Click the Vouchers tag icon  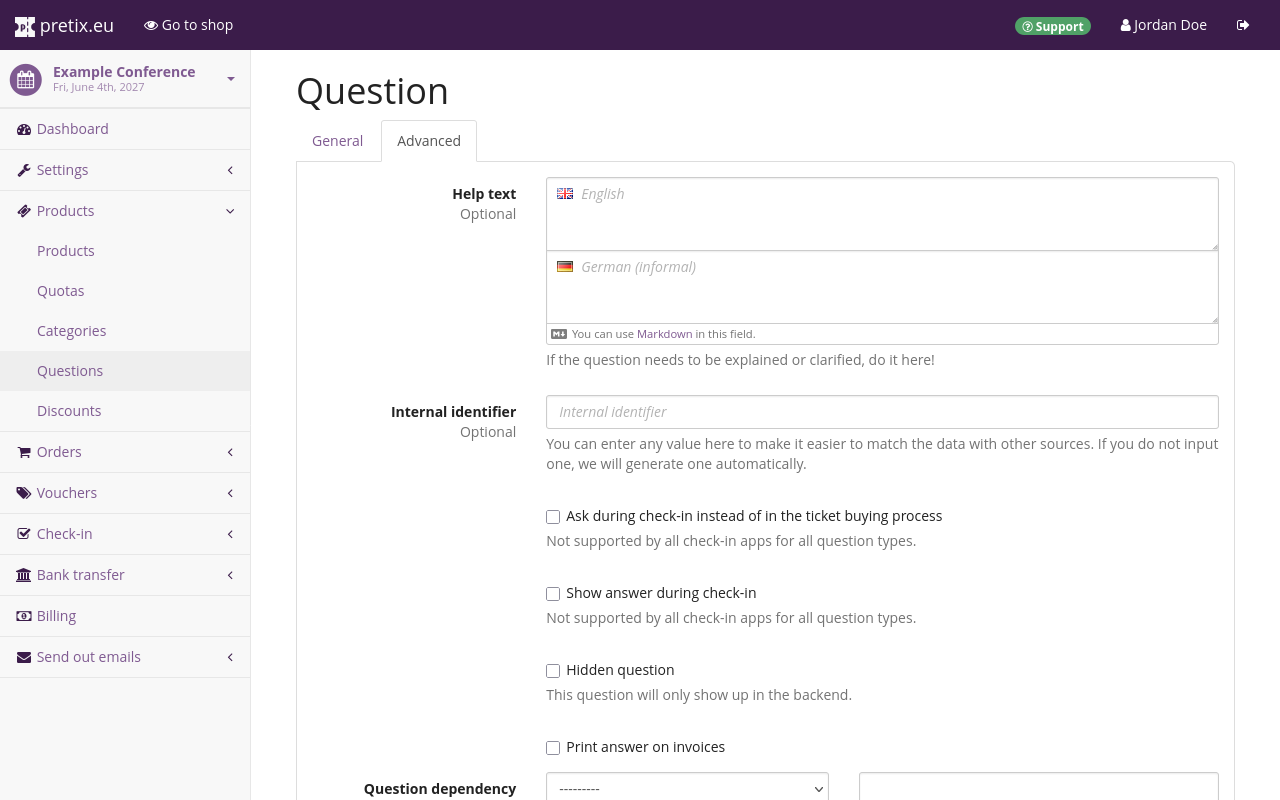23,492
